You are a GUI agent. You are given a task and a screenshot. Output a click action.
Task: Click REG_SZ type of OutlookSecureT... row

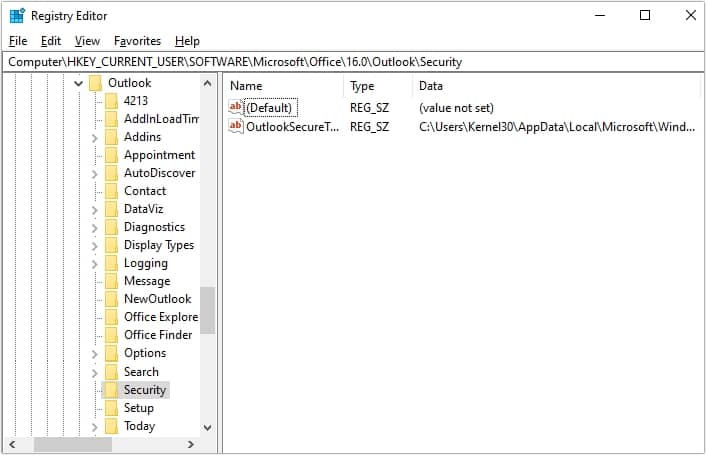[369, 127]
